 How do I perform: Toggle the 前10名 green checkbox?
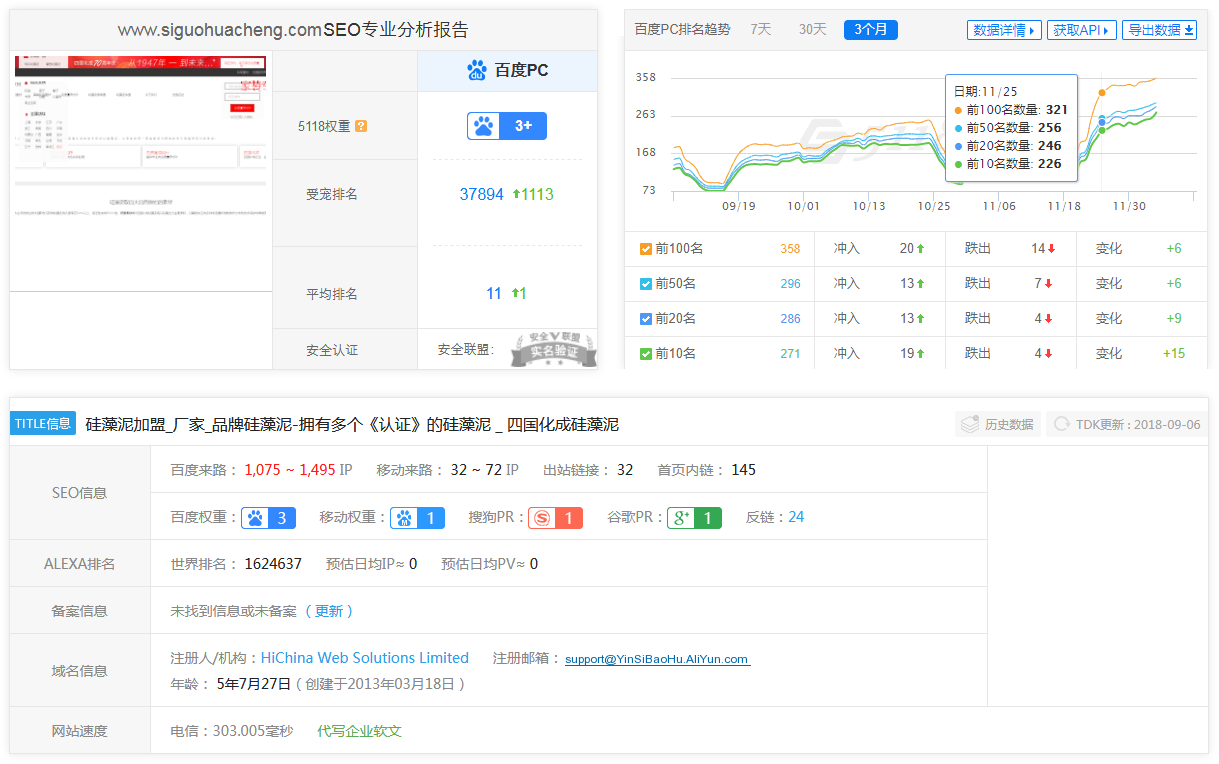point(645,354)
